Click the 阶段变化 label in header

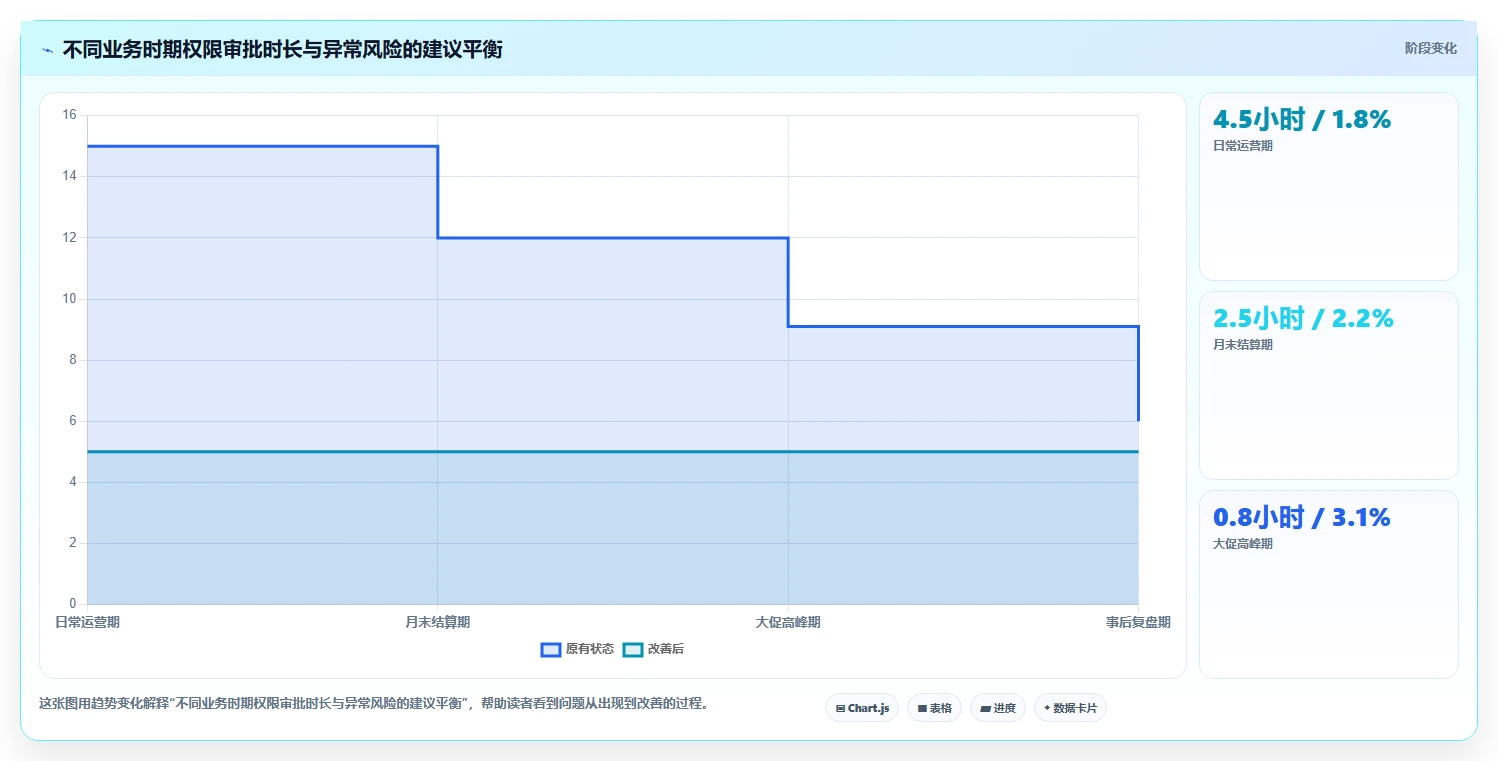tap(1431, 48)
